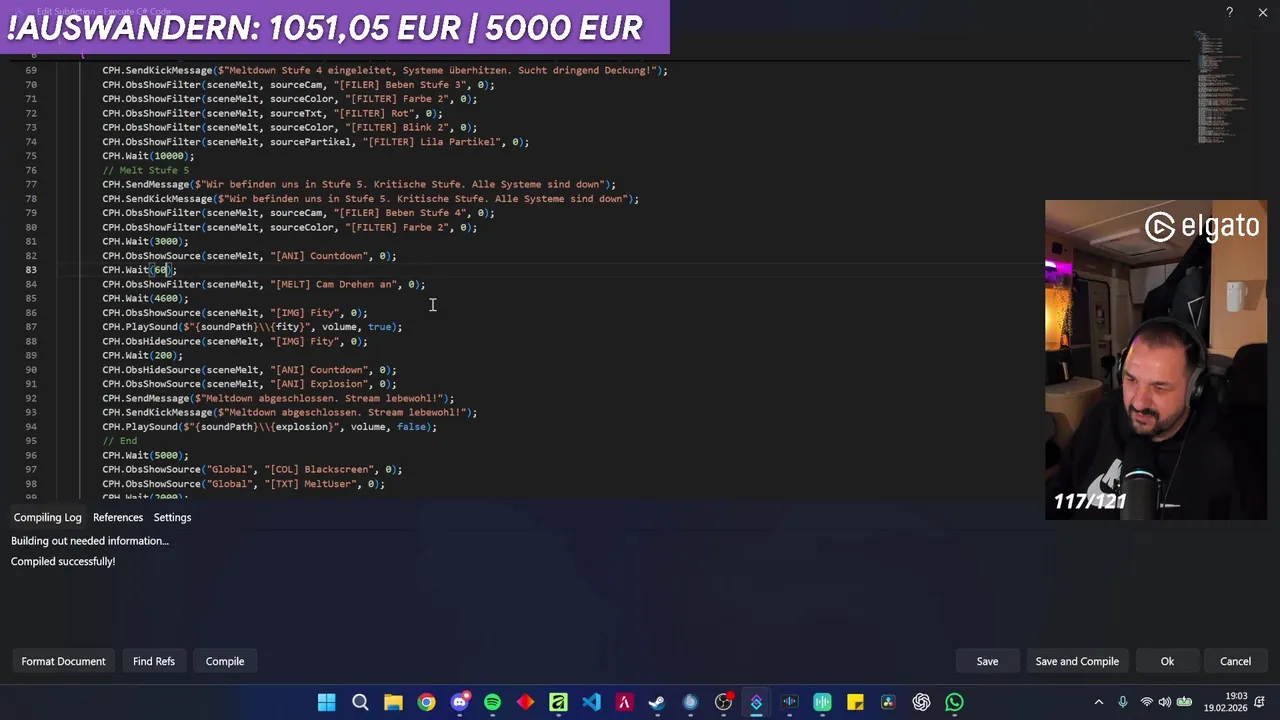Open the green 'a' app in taskbar
The image size is (1280, 720).
point(558,702)
